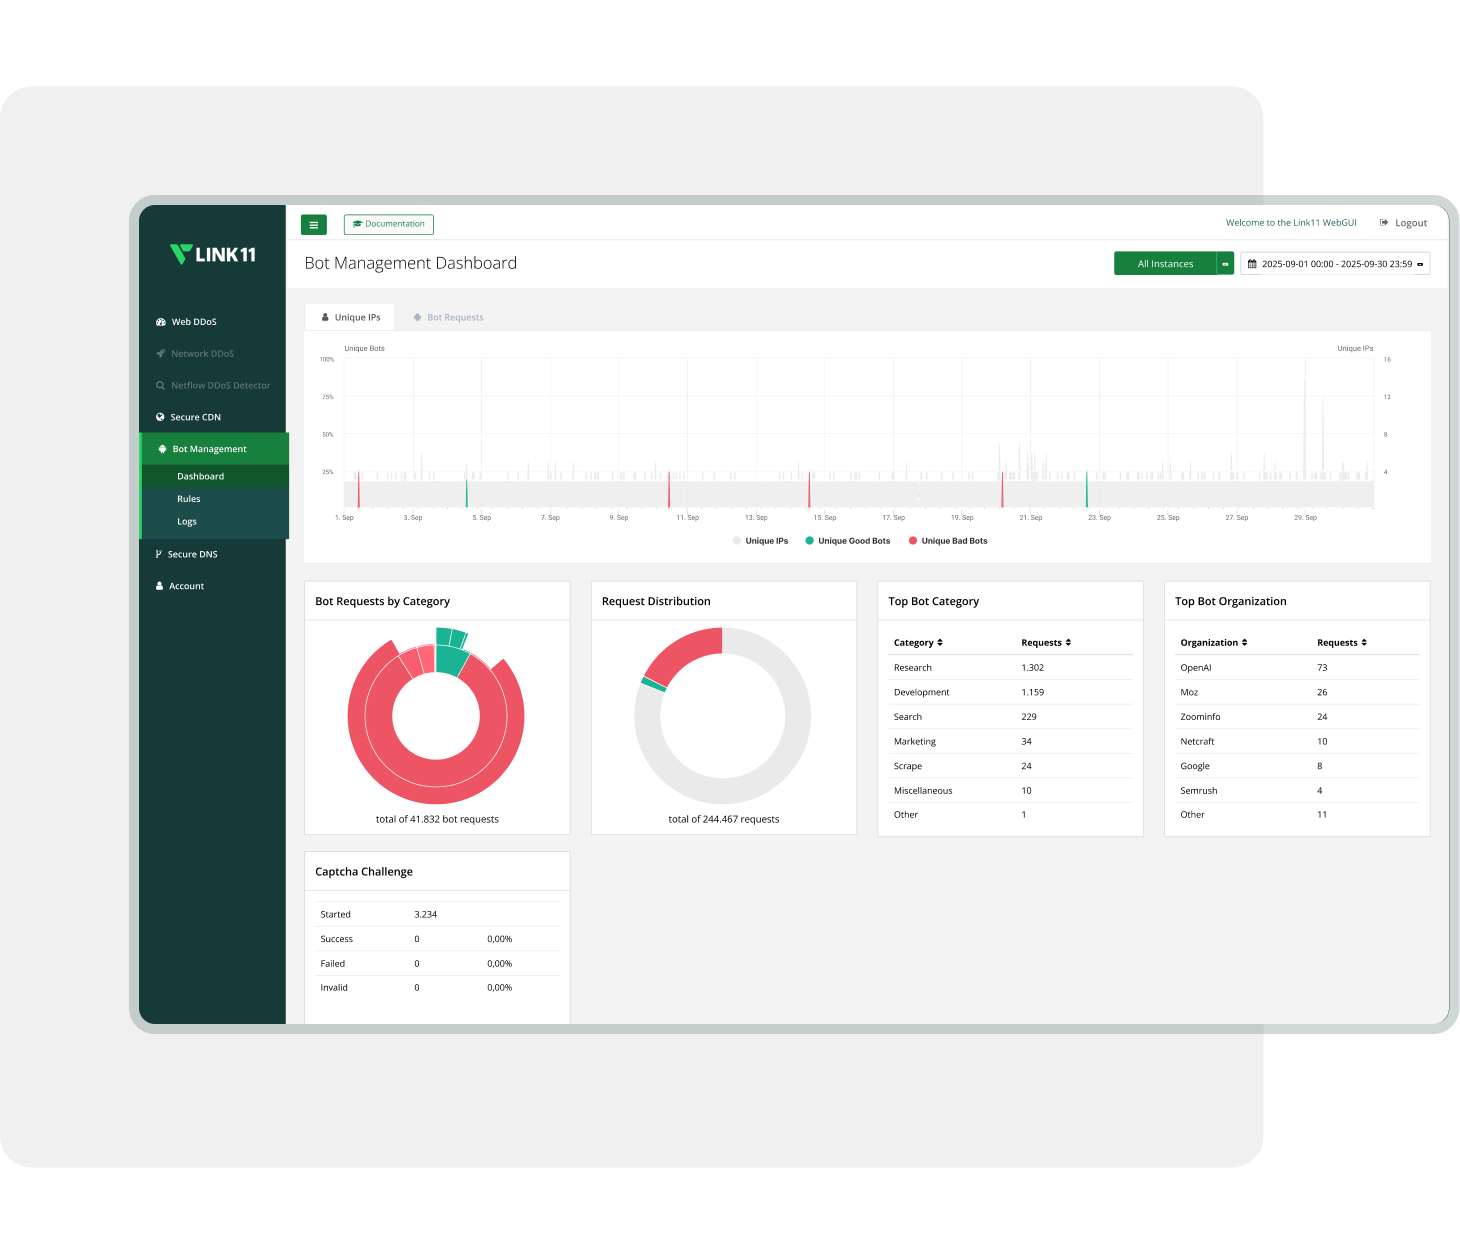Click the hamburger menu toggle button
The height and width of the screenshot is (1254, 1460).
click(x=313, y=225)
